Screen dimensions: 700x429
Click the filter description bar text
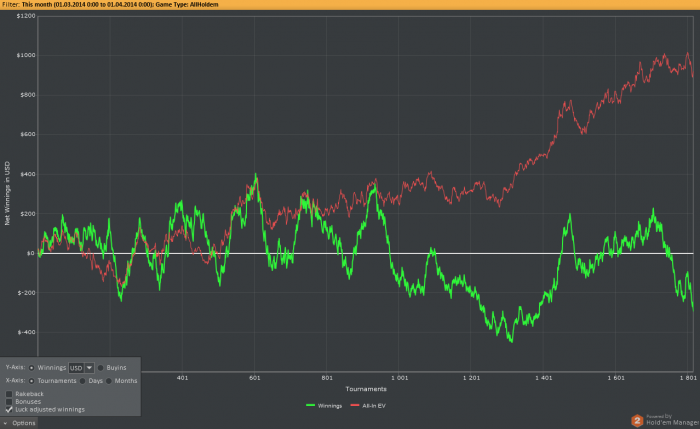(110, 4)
